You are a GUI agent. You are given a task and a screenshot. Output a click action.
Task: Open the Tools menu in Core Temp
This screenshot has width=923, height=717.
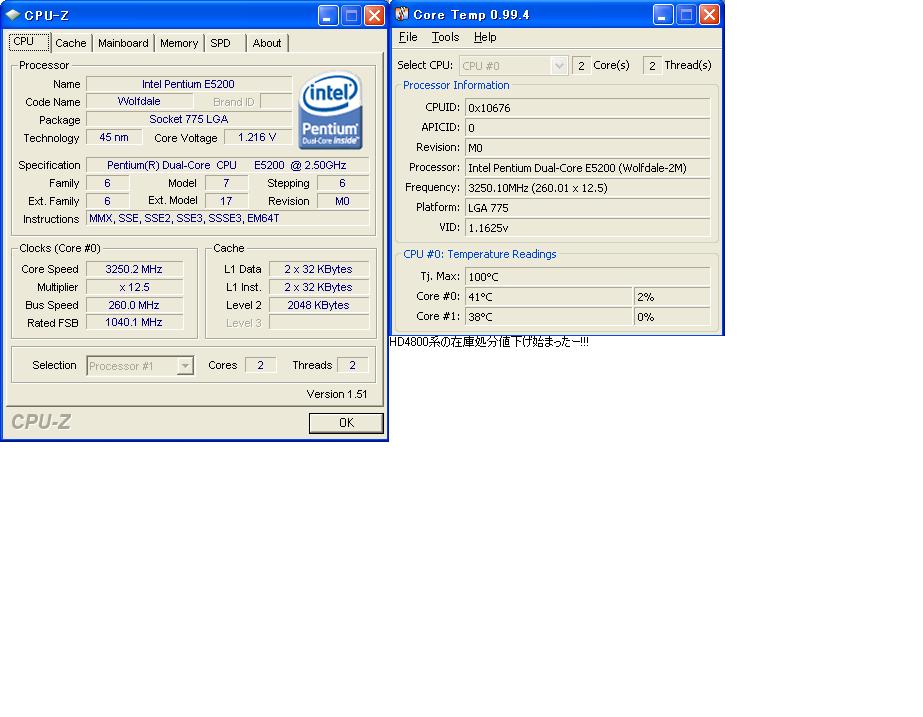pos(445,37)
